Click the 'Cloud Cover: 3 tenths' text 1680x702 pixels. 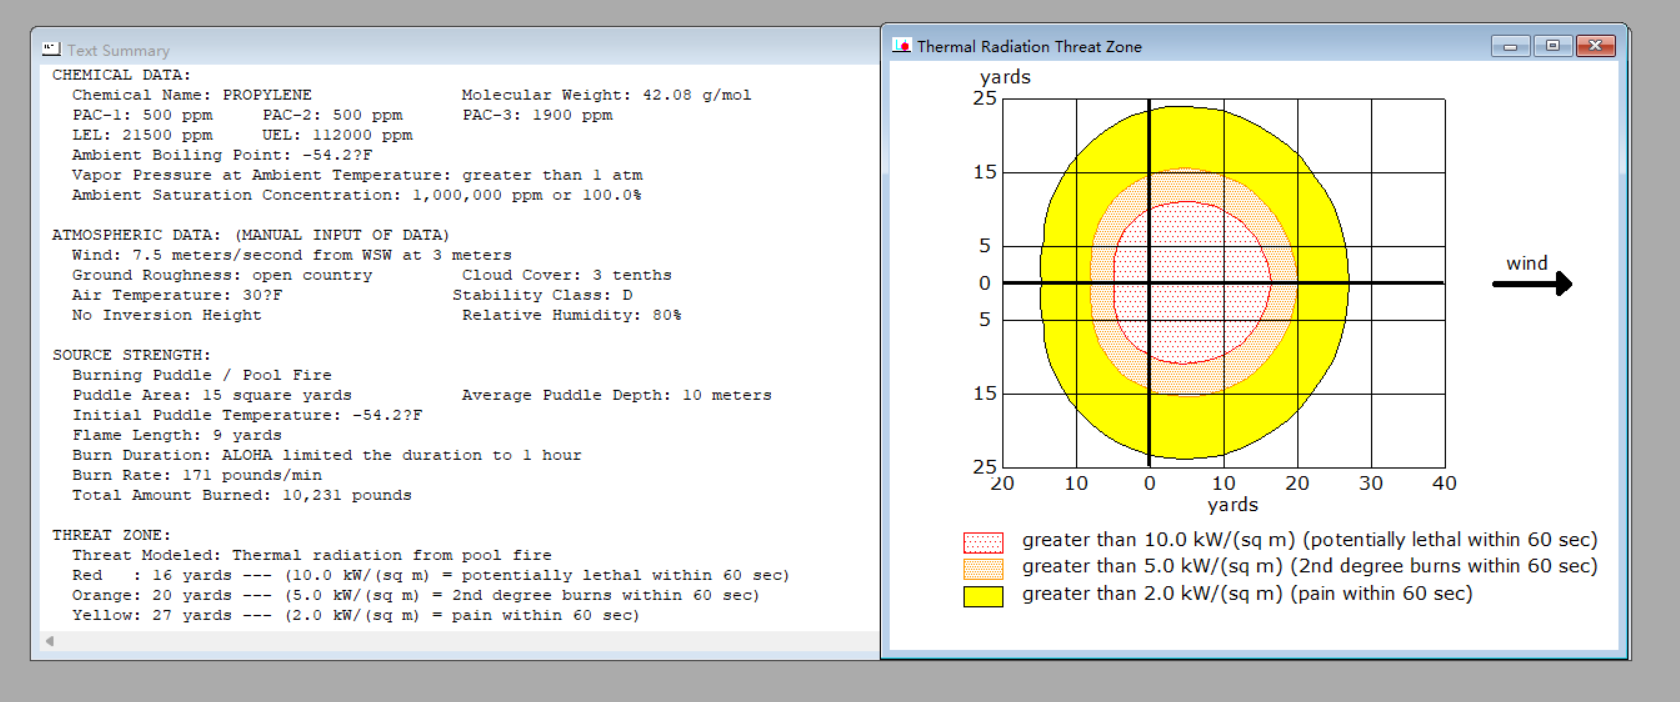coord(567,275)
